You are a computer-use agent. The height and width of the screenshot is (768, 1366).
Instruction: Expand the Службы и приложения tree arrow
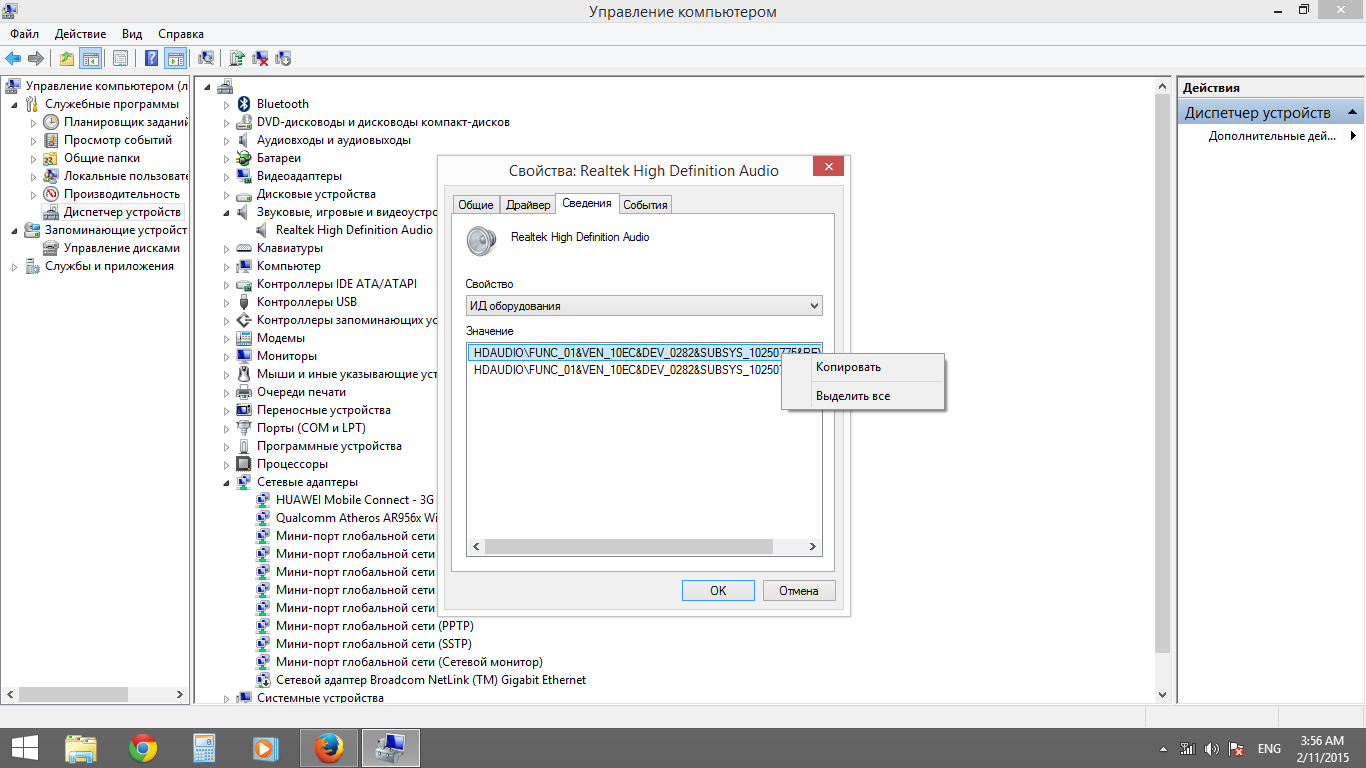15,266
